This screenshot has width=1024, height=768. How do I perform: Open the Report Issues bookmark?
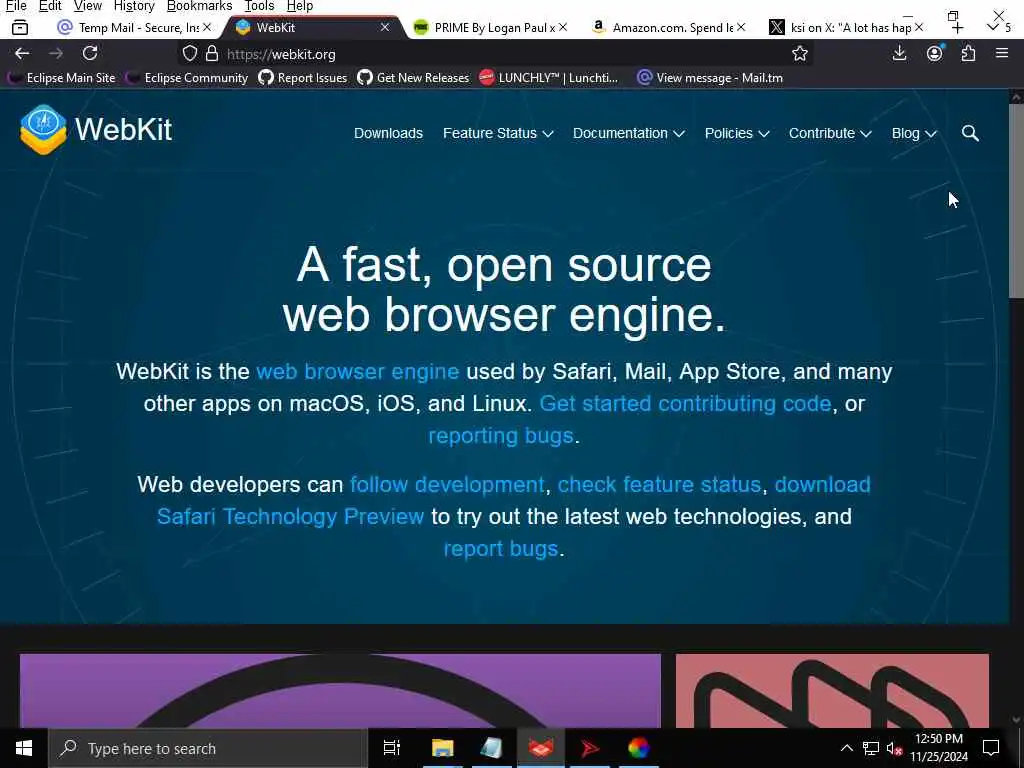point(302,78)
